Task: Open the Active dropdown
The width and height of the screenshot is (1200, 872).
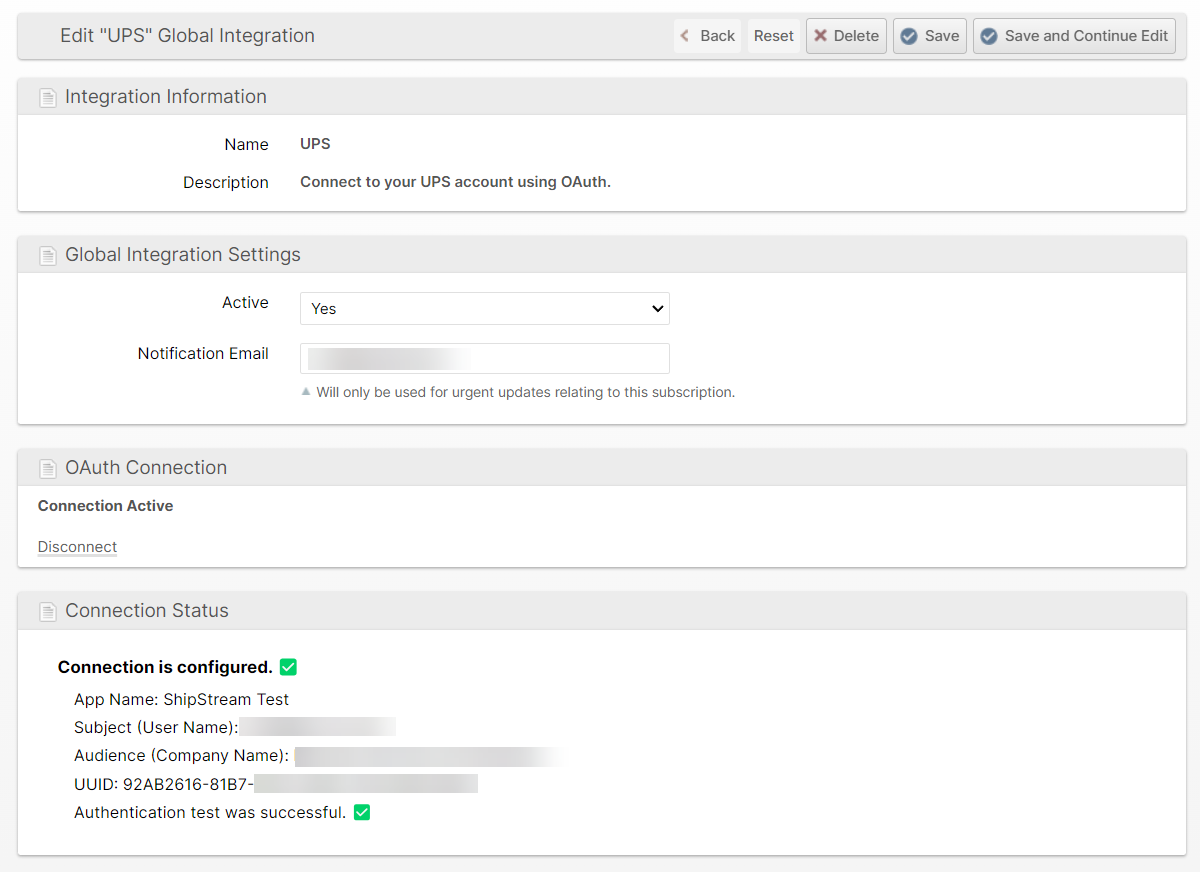Action: (484, 309)
